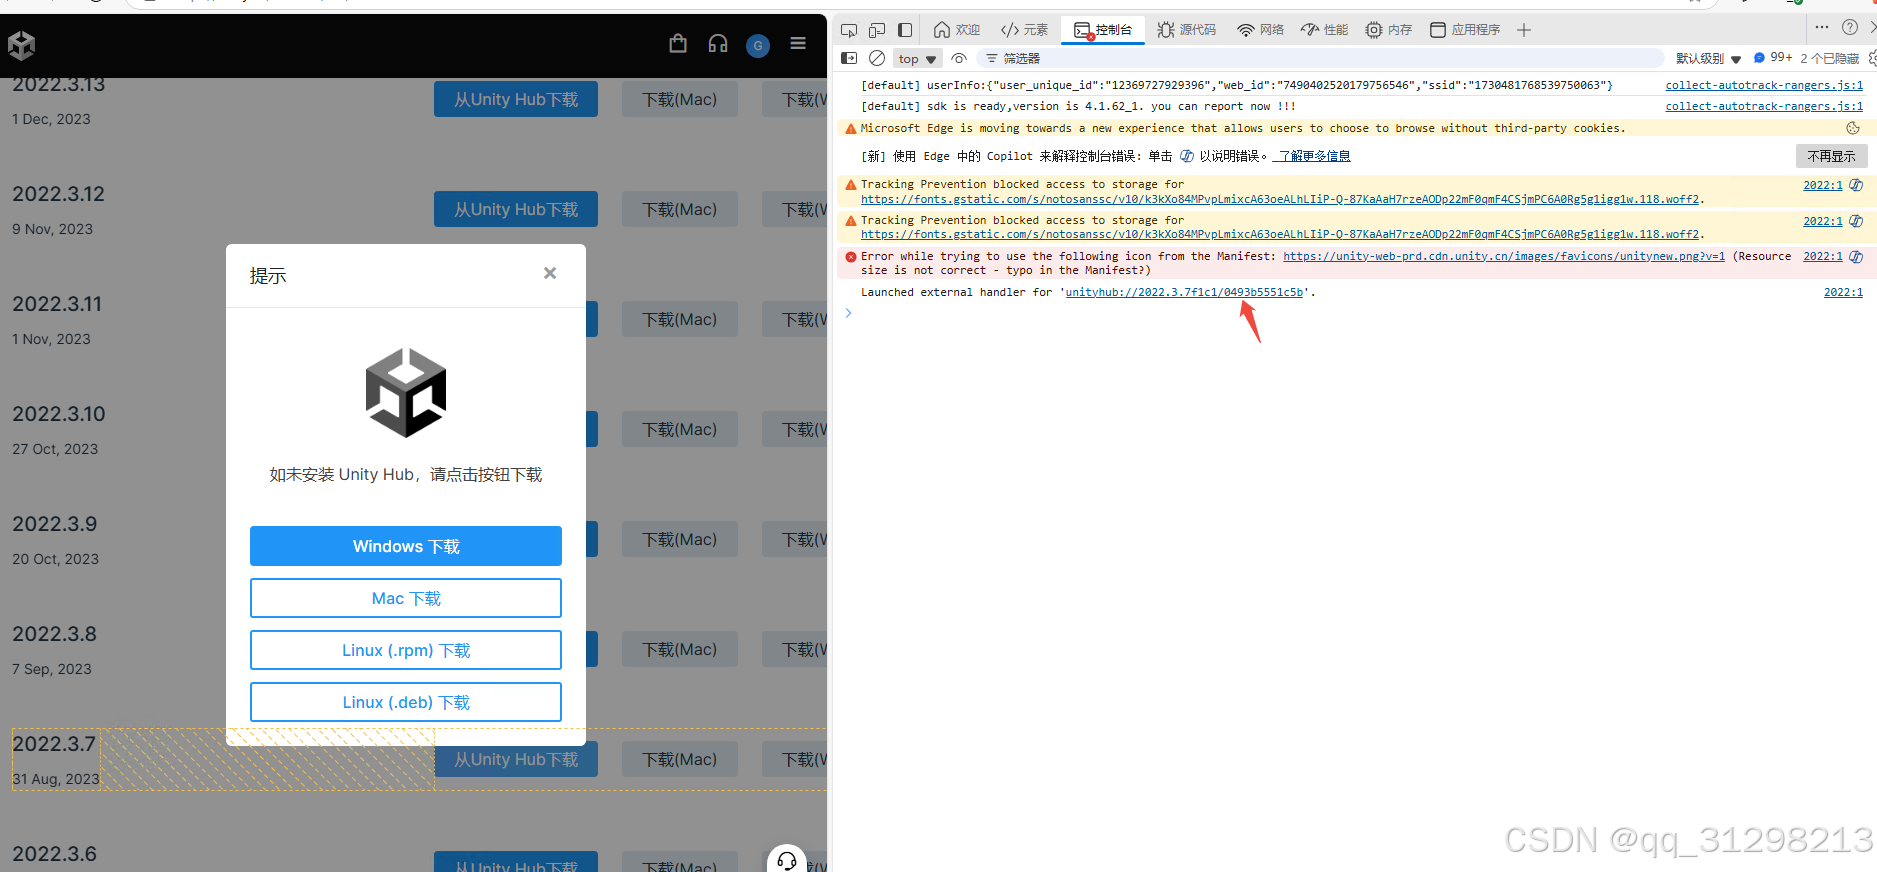Click Copilot explain icon on second Tracking Prevention warning
Screen dimensions: 1877x872
(1856, 221)
